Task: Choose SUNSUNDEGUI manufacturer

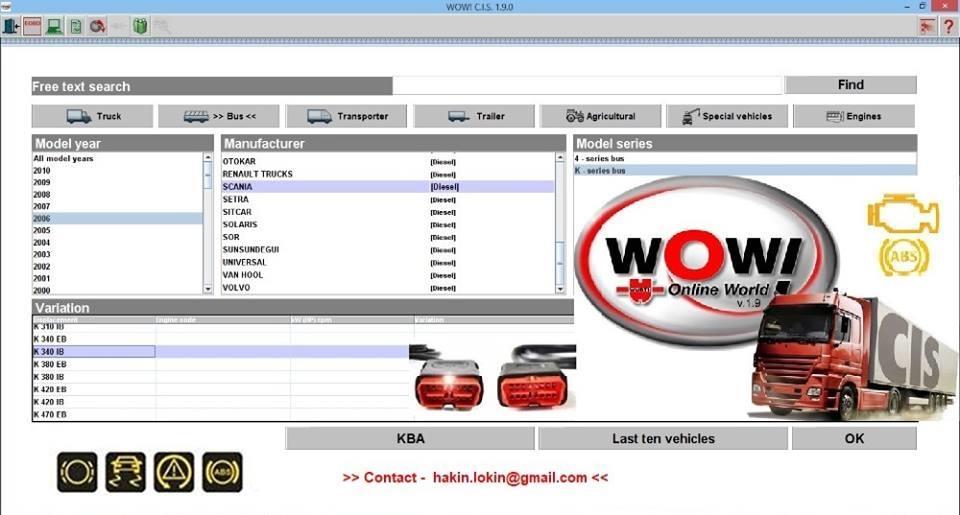Action: tap(388, 250)
